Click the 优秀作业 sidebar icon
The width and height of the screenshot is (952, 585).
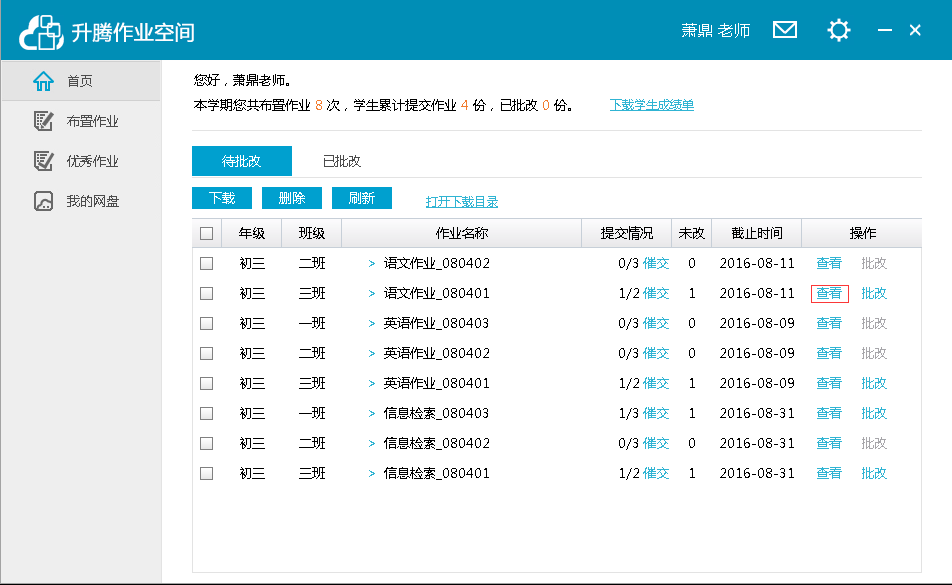[43, 161]
